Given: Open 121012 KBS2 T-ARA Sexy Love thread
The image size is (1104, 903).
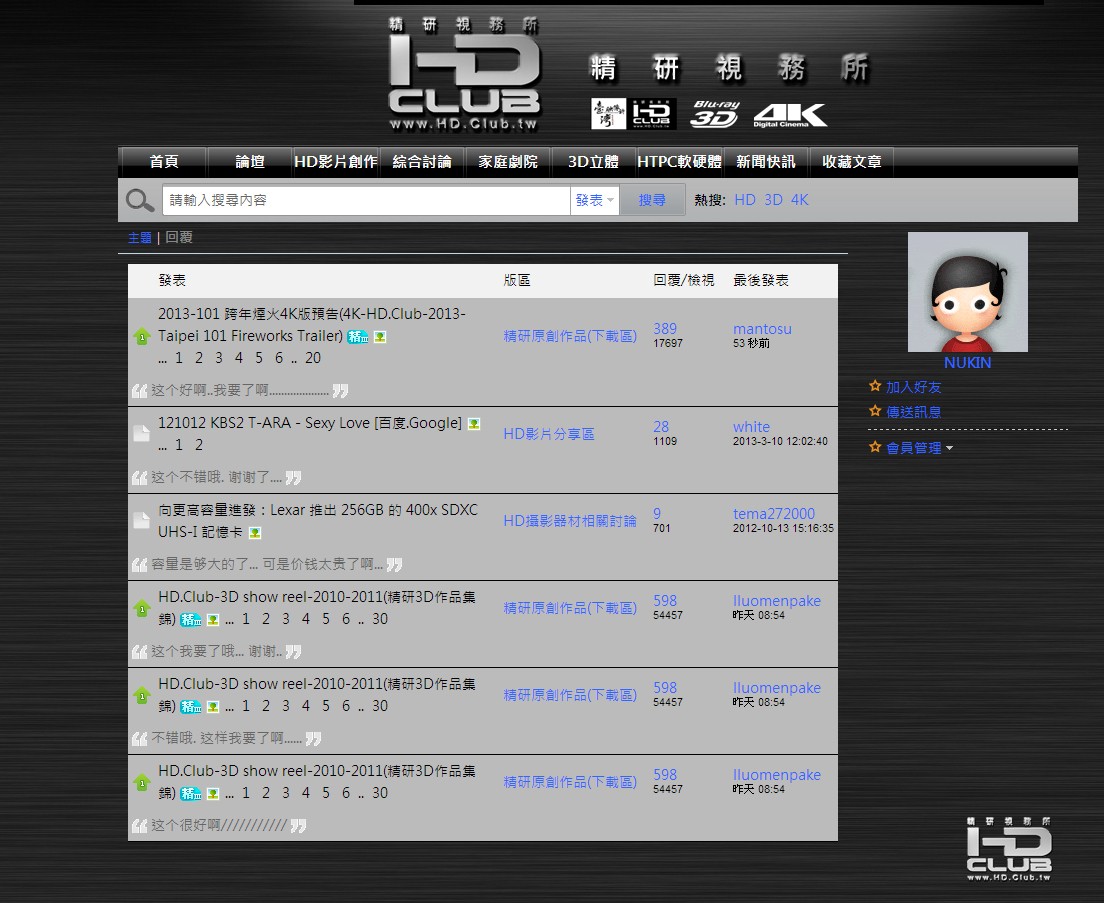Looking at the screenshot, I should pos(310,423).
